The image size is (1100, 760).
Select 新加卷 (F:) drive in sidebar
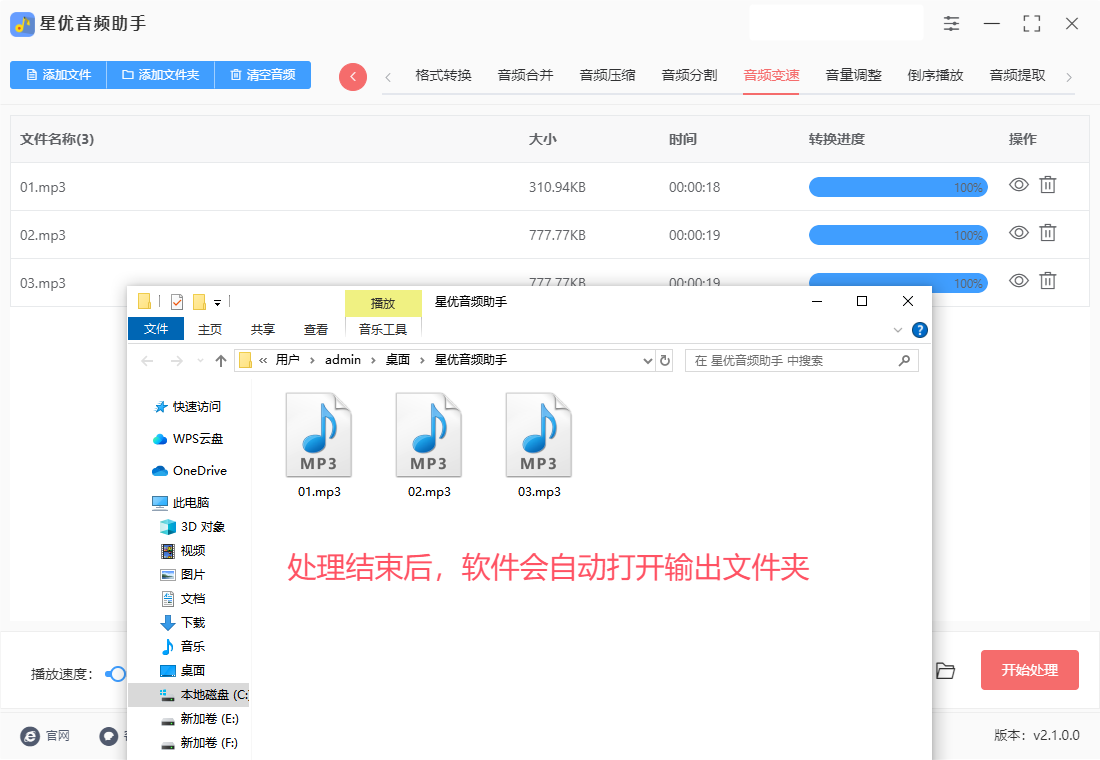[x=200, y=742]
